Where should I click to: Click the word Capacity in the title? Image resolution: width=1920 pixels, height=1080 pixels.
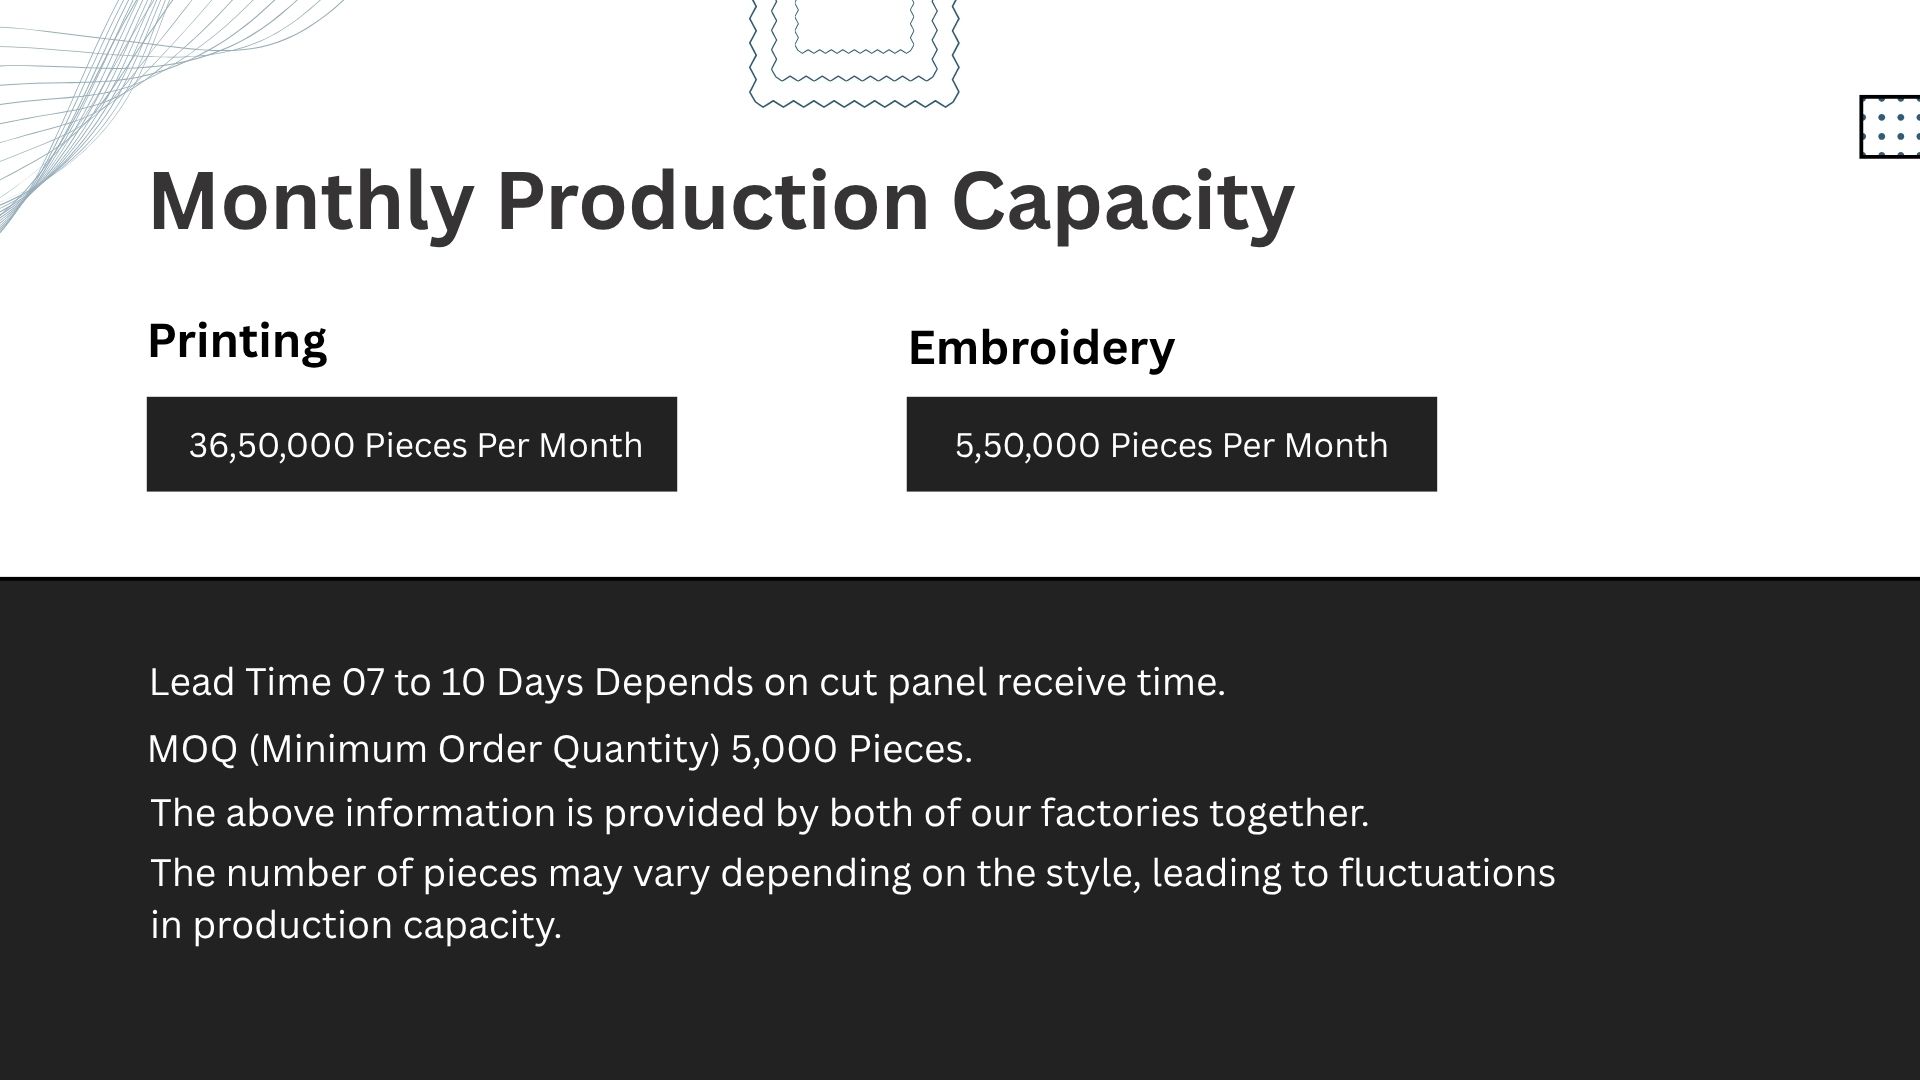point(1122,201)
